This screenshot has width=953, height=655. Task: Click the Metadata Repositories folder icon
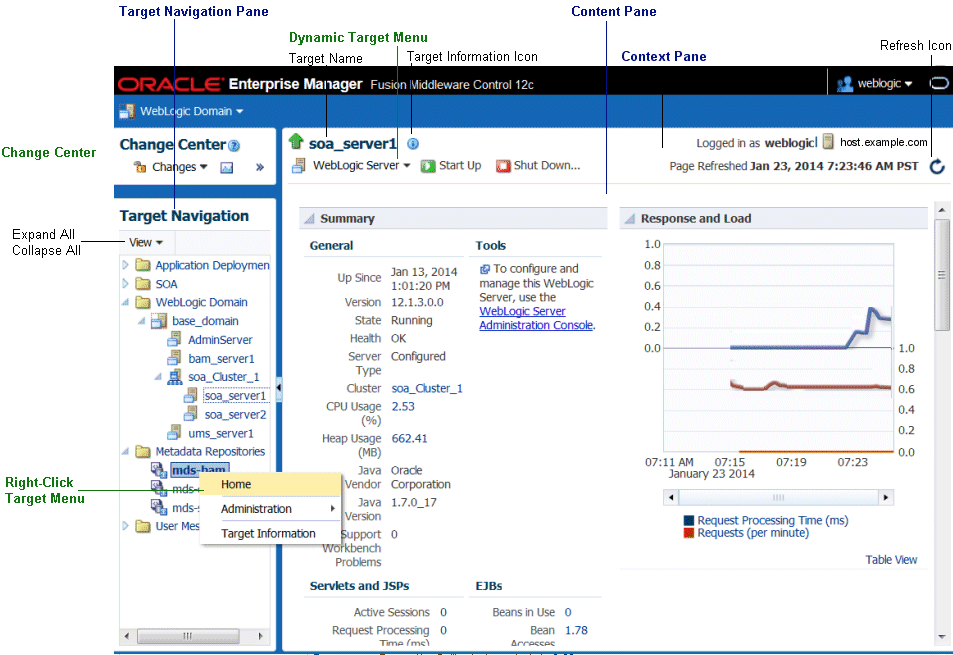(x=143, y=451)
